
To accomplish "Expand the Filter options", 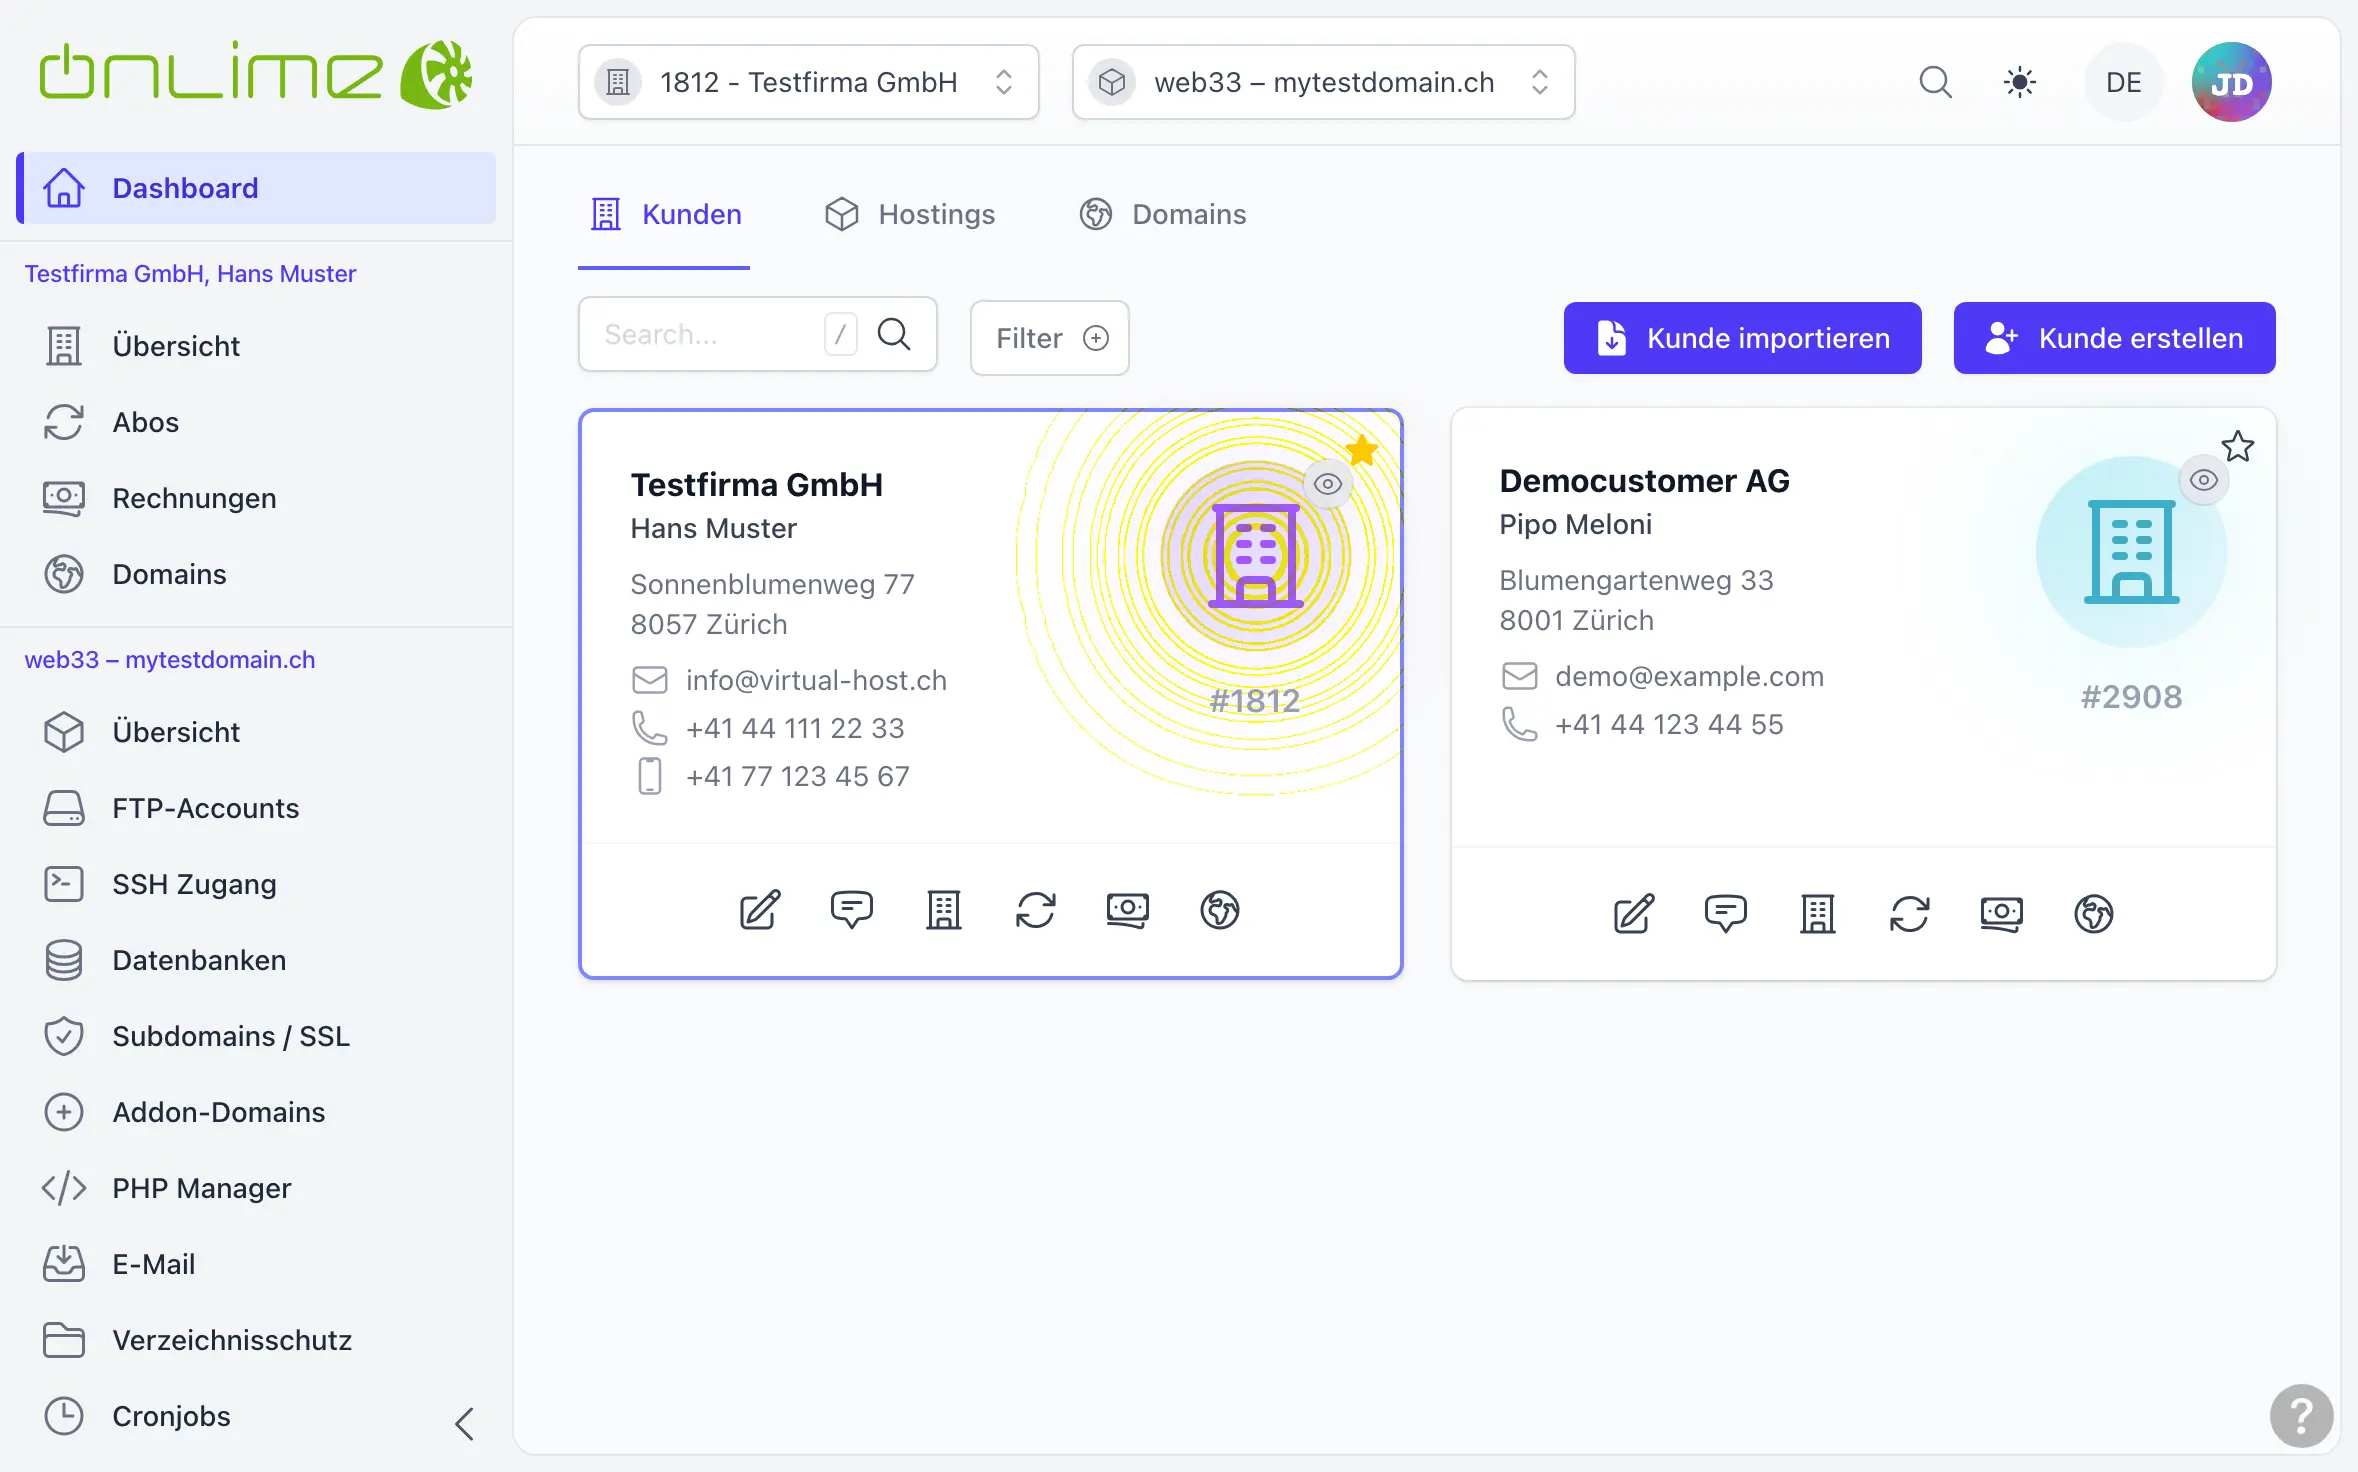I will tap(1050, 338).
